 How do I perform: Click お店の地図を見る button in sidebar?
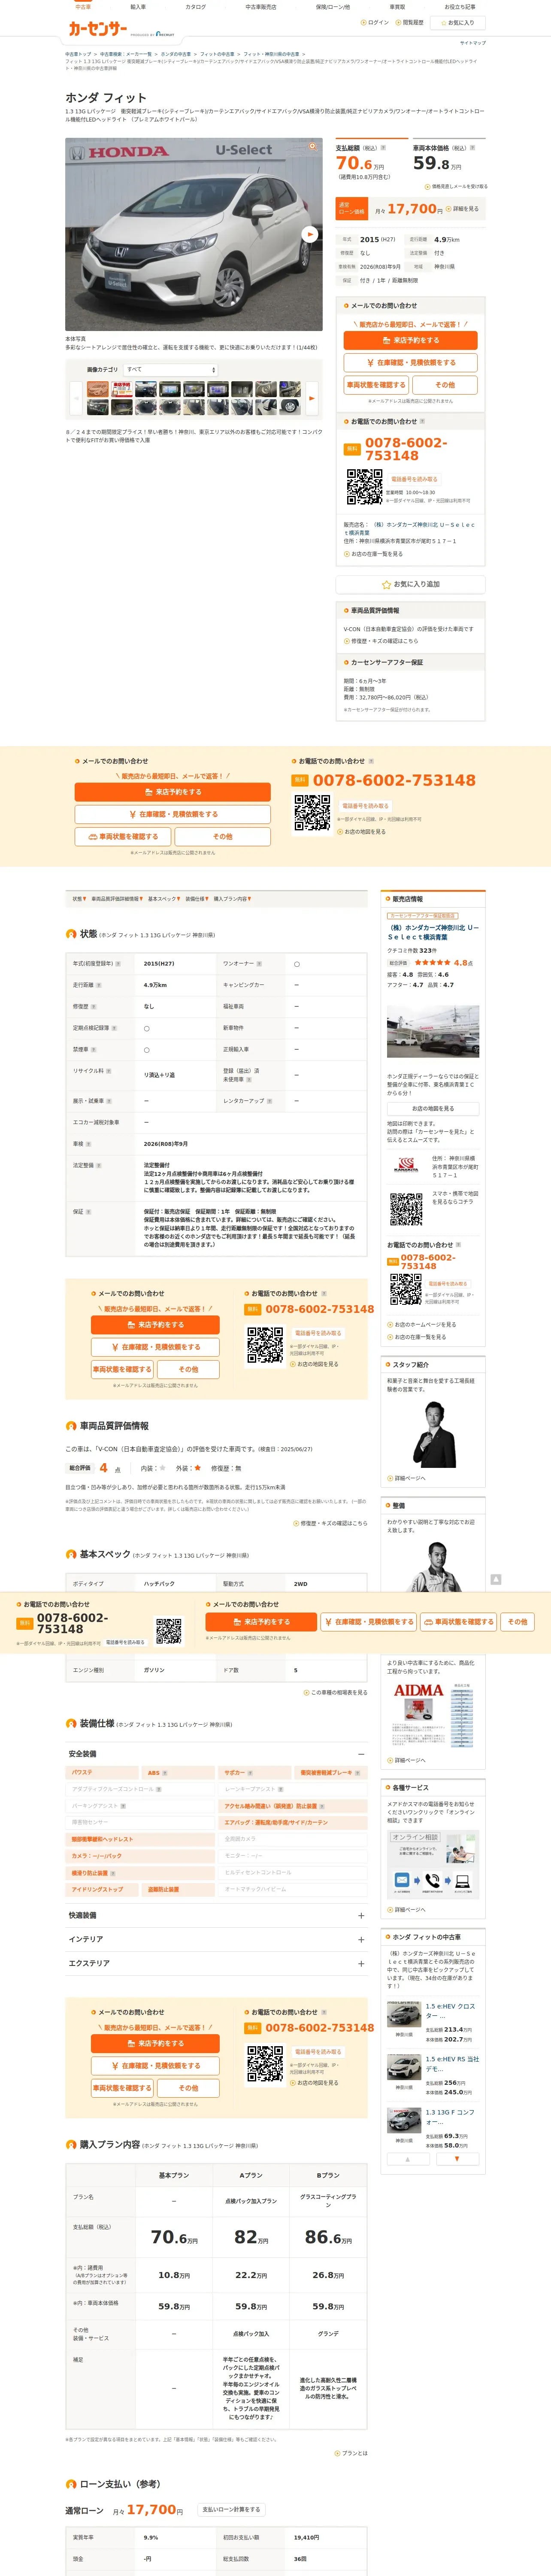coord(432,1108)
